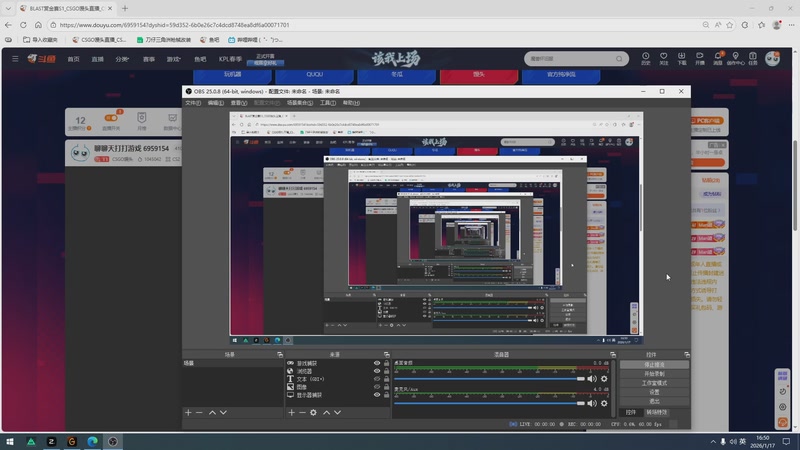The image size is (800, 450).
Task: Toggle visibility of 文本 (GDI+) source
Action: coord(377,379)
